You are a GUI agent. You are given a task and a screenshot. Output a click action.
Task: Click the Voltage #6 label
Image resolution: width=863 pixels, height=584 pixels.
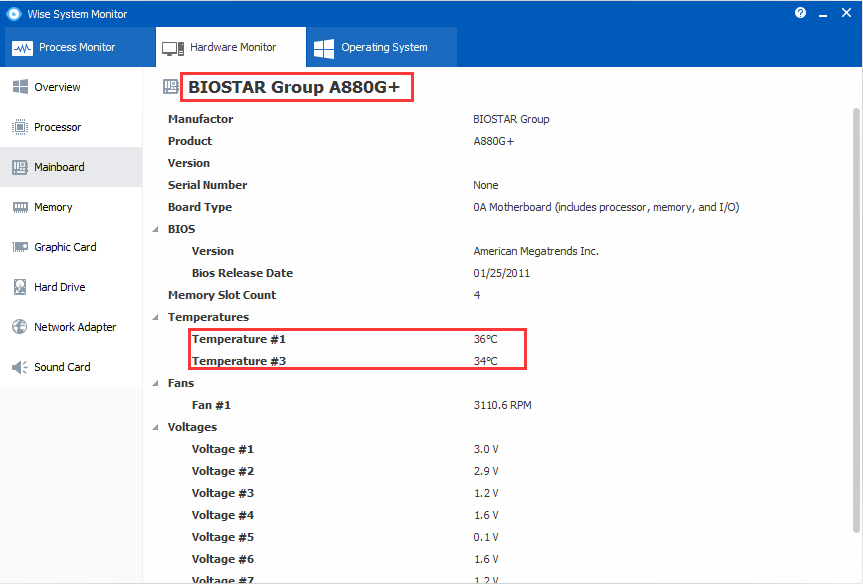click(223, 559)
